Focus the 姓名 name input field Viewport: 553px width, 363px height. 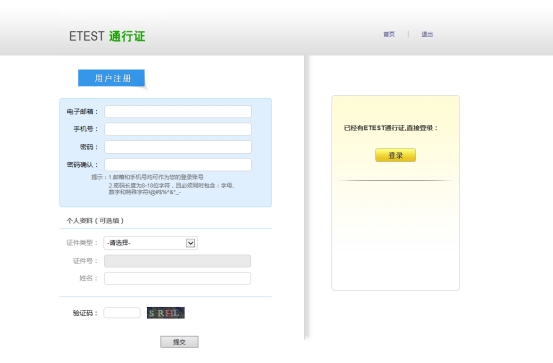177,278
